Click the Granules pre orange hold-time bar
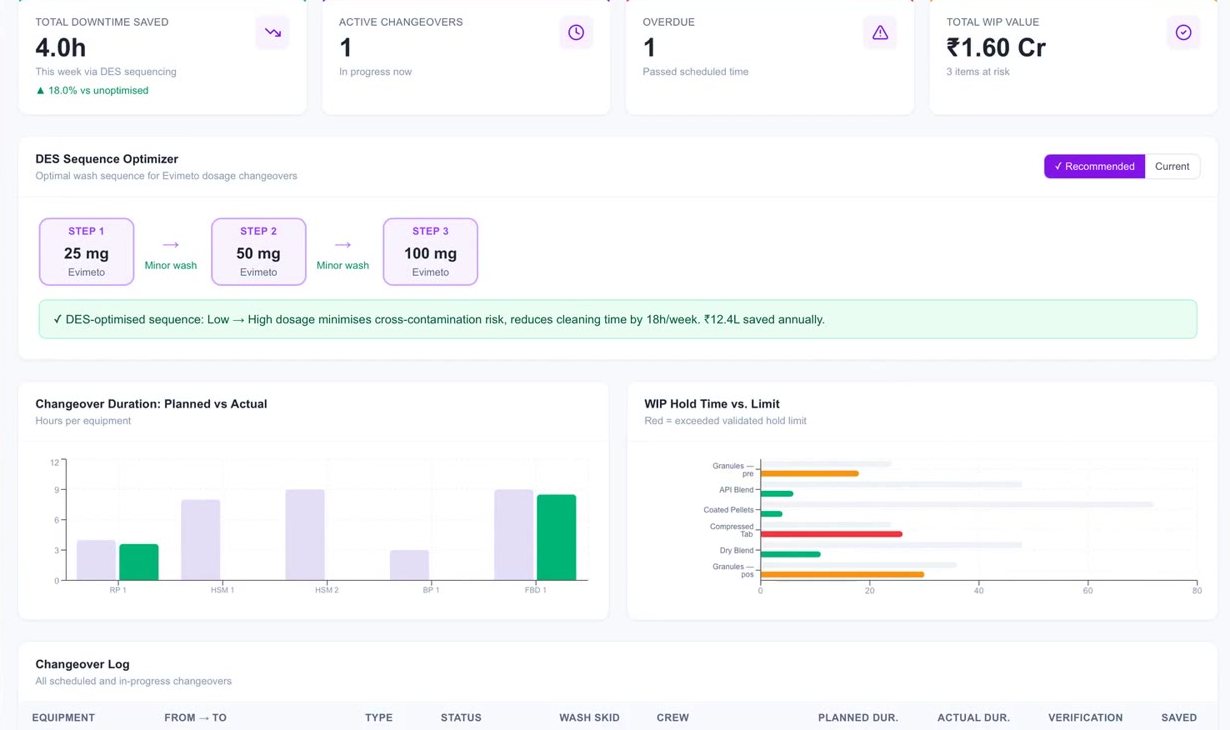The width and height of the screenshot is (1230, 730). tap(809, 473)
